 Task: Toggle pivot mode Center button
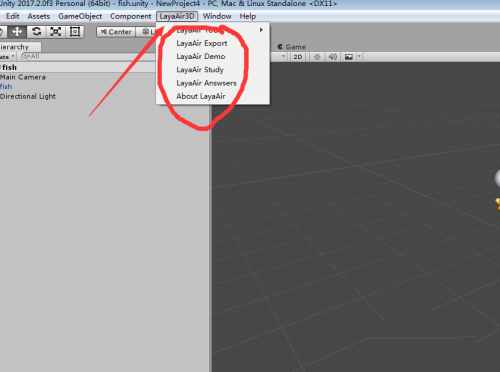click(116, 32)
